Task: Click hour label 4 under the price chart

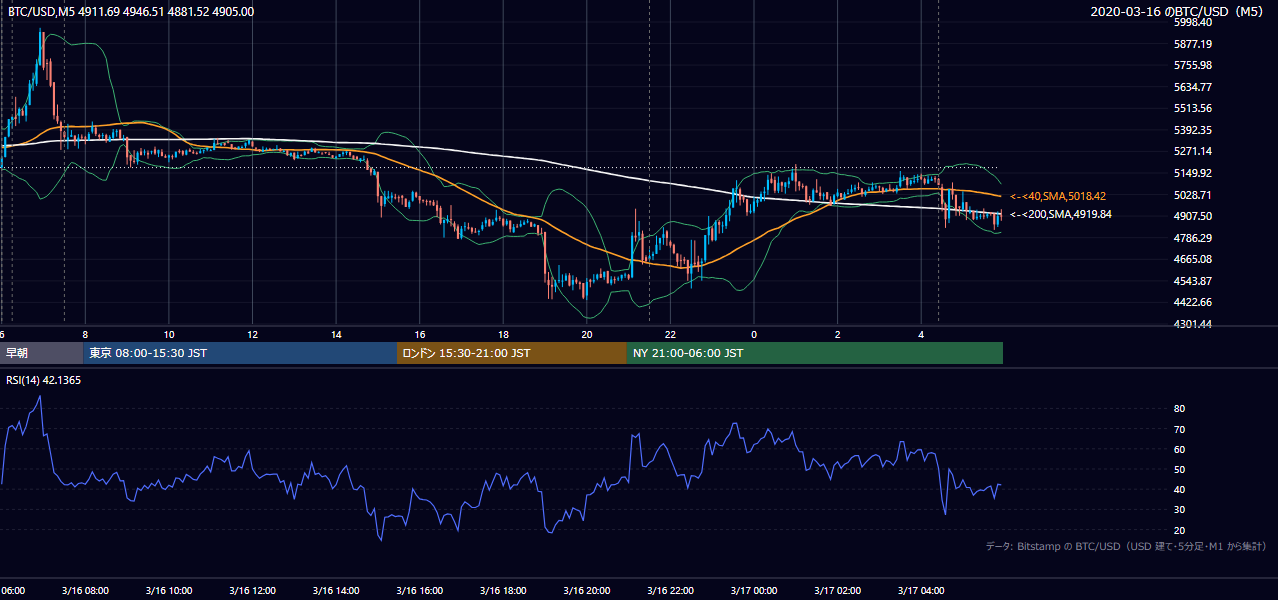Action: click(x=921, y=334)
